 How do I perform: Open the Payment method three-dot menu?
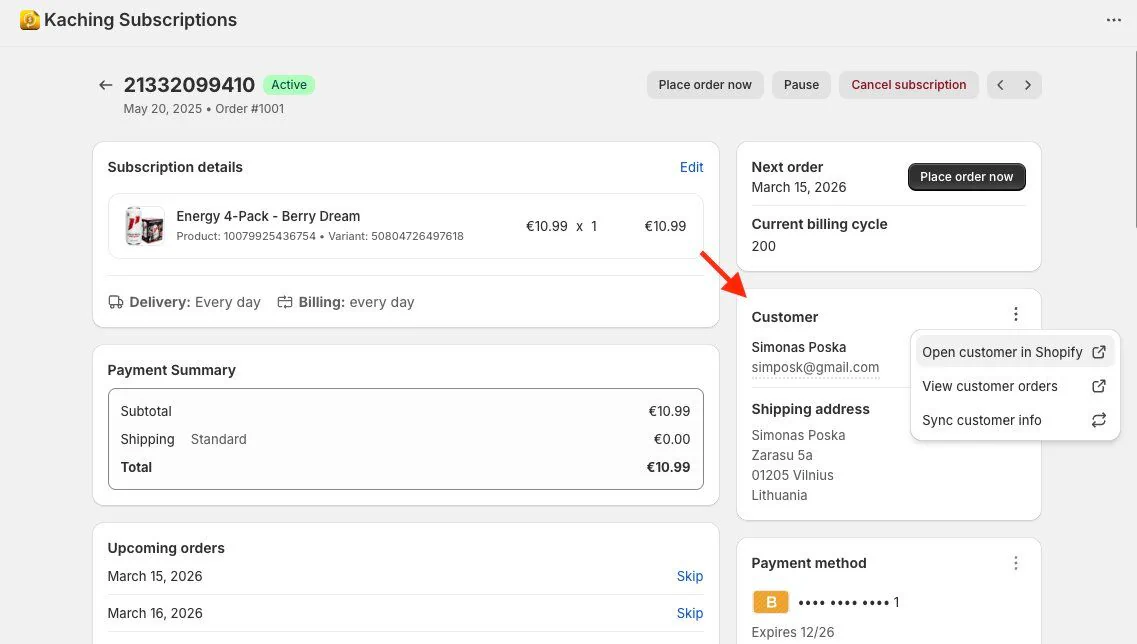pos(1015,564)
